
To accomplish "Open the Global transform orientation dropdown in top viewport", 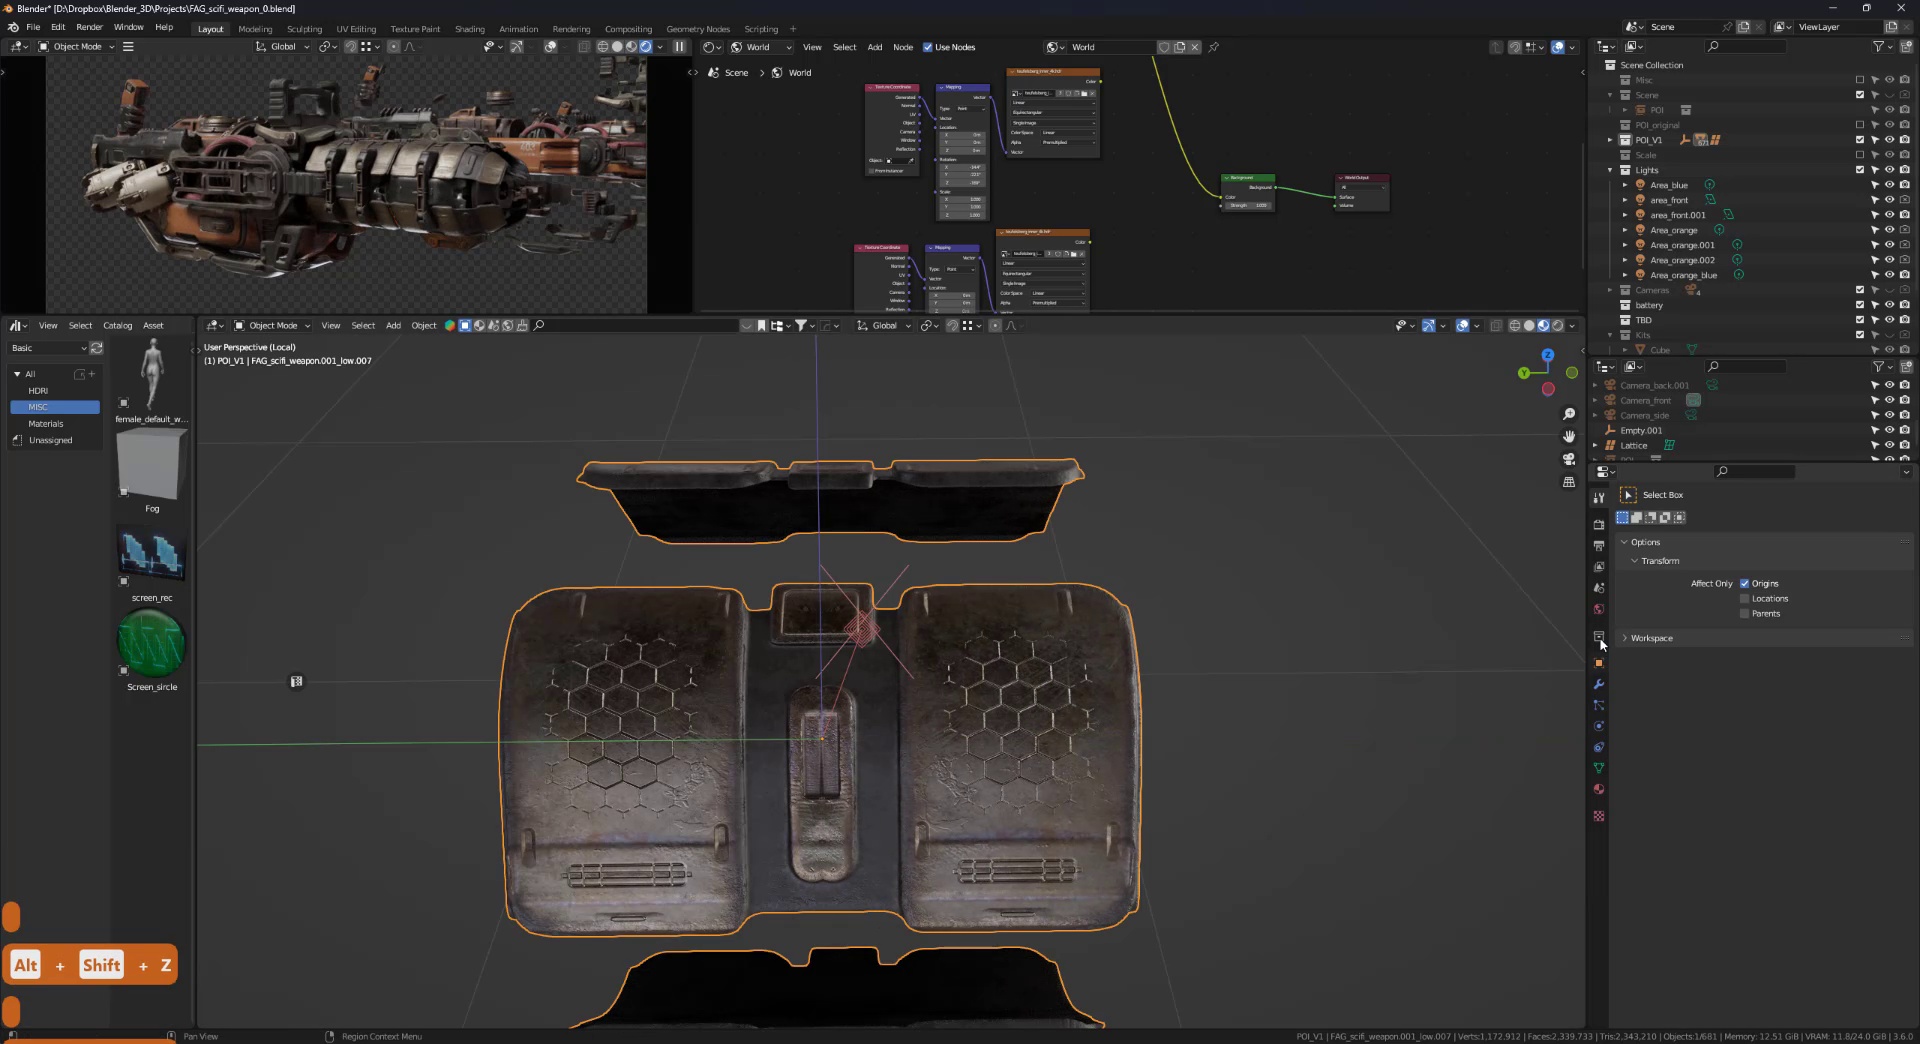I will pos(283,47).
